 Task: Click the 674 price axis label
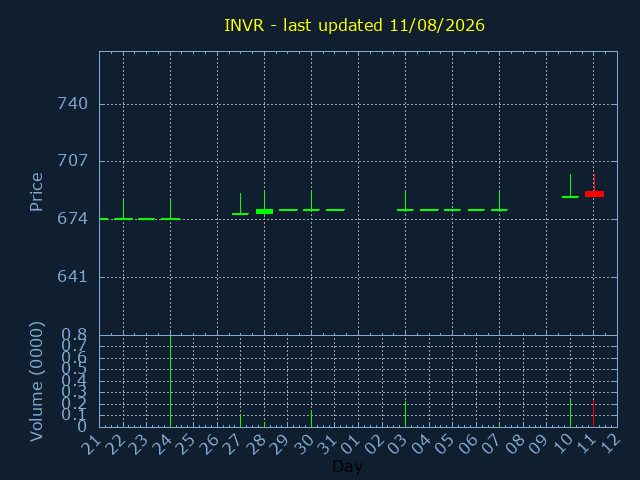coord(72,219)
